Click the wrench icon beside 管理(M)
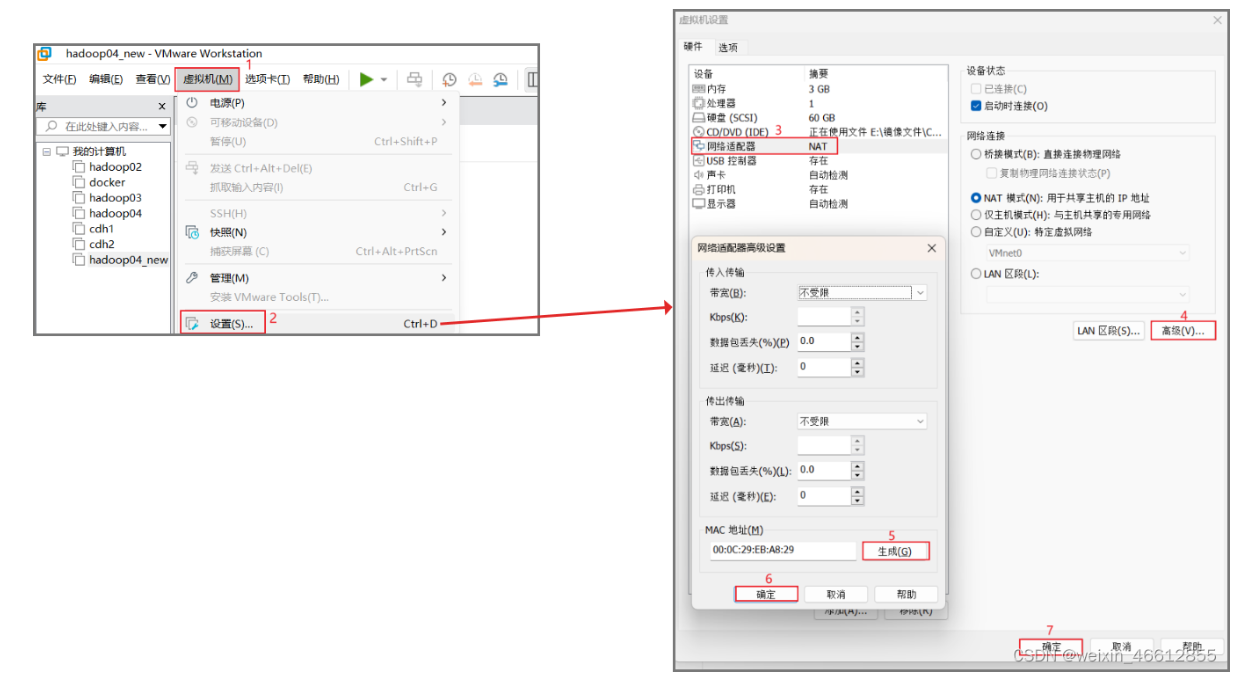 (x=192, y=278)
